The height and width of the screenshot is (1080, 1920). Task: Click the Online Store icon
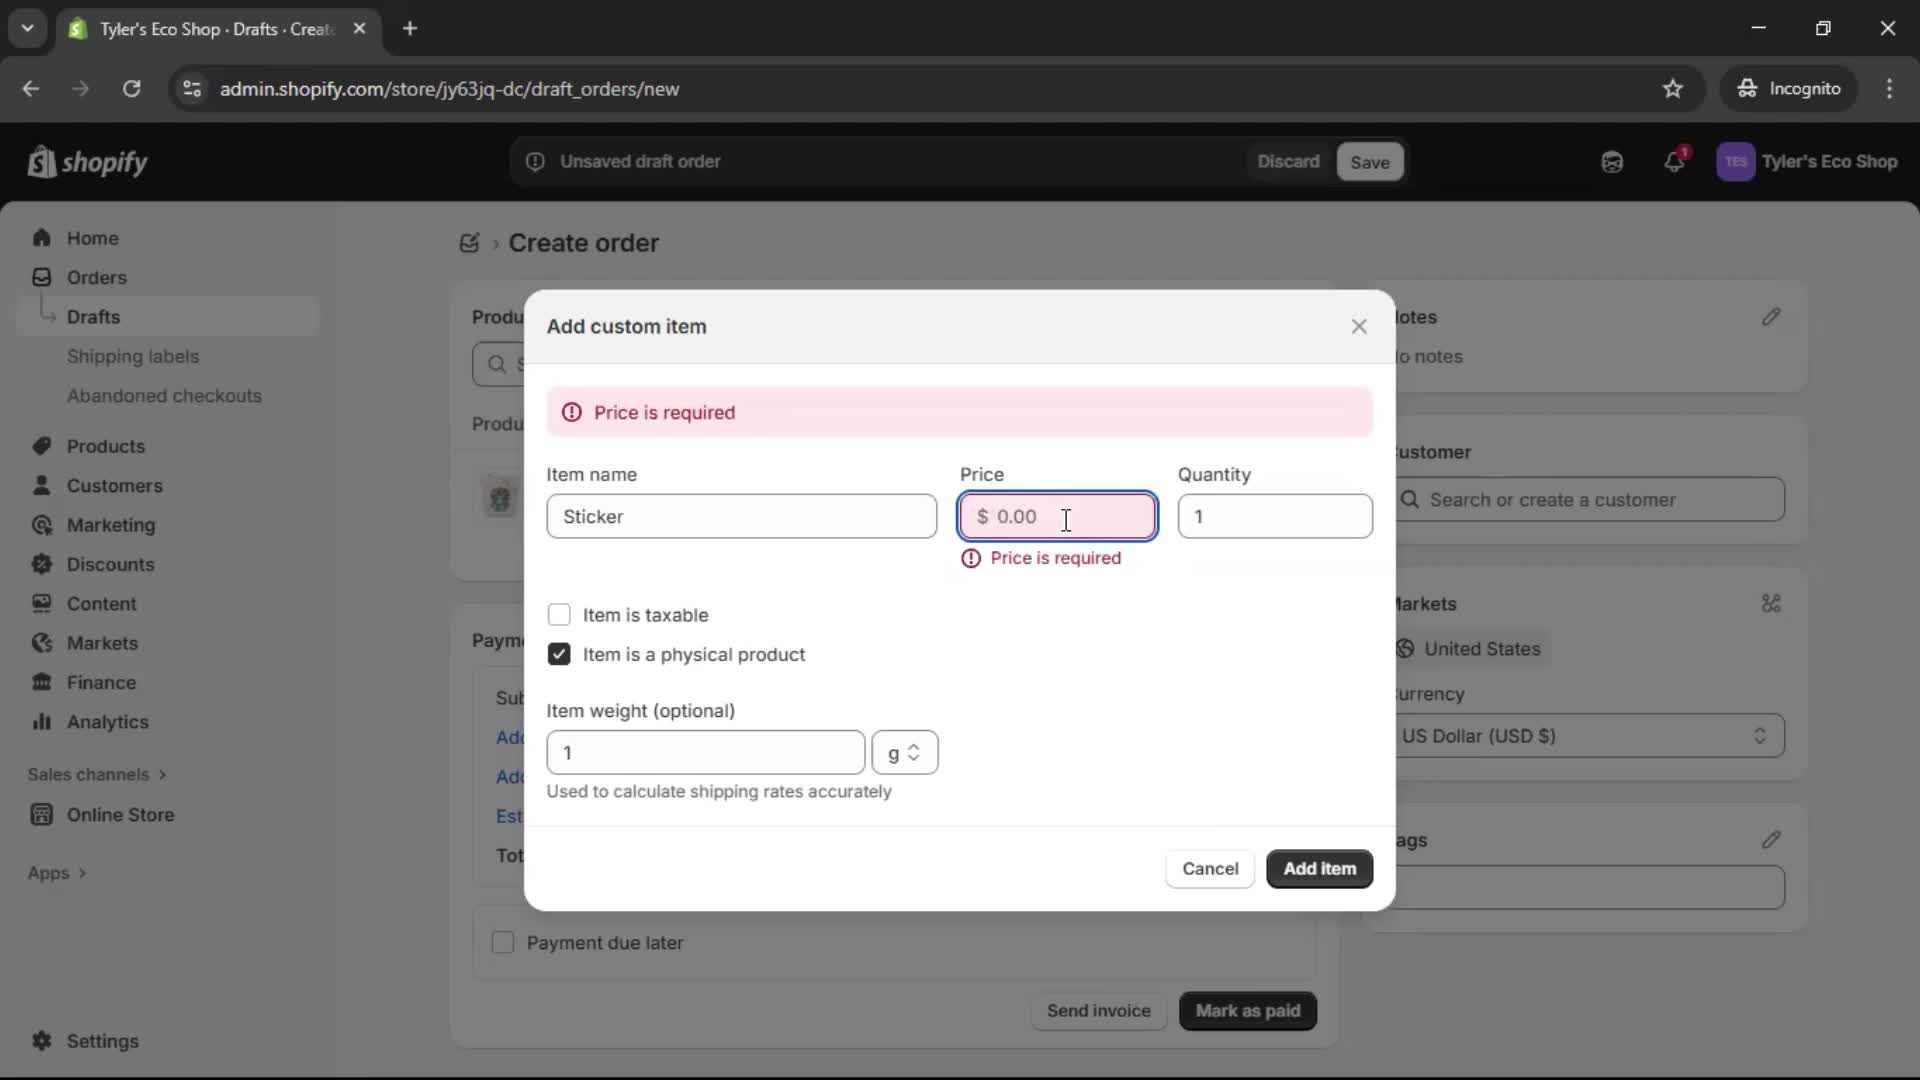click(x=41, y=815)
